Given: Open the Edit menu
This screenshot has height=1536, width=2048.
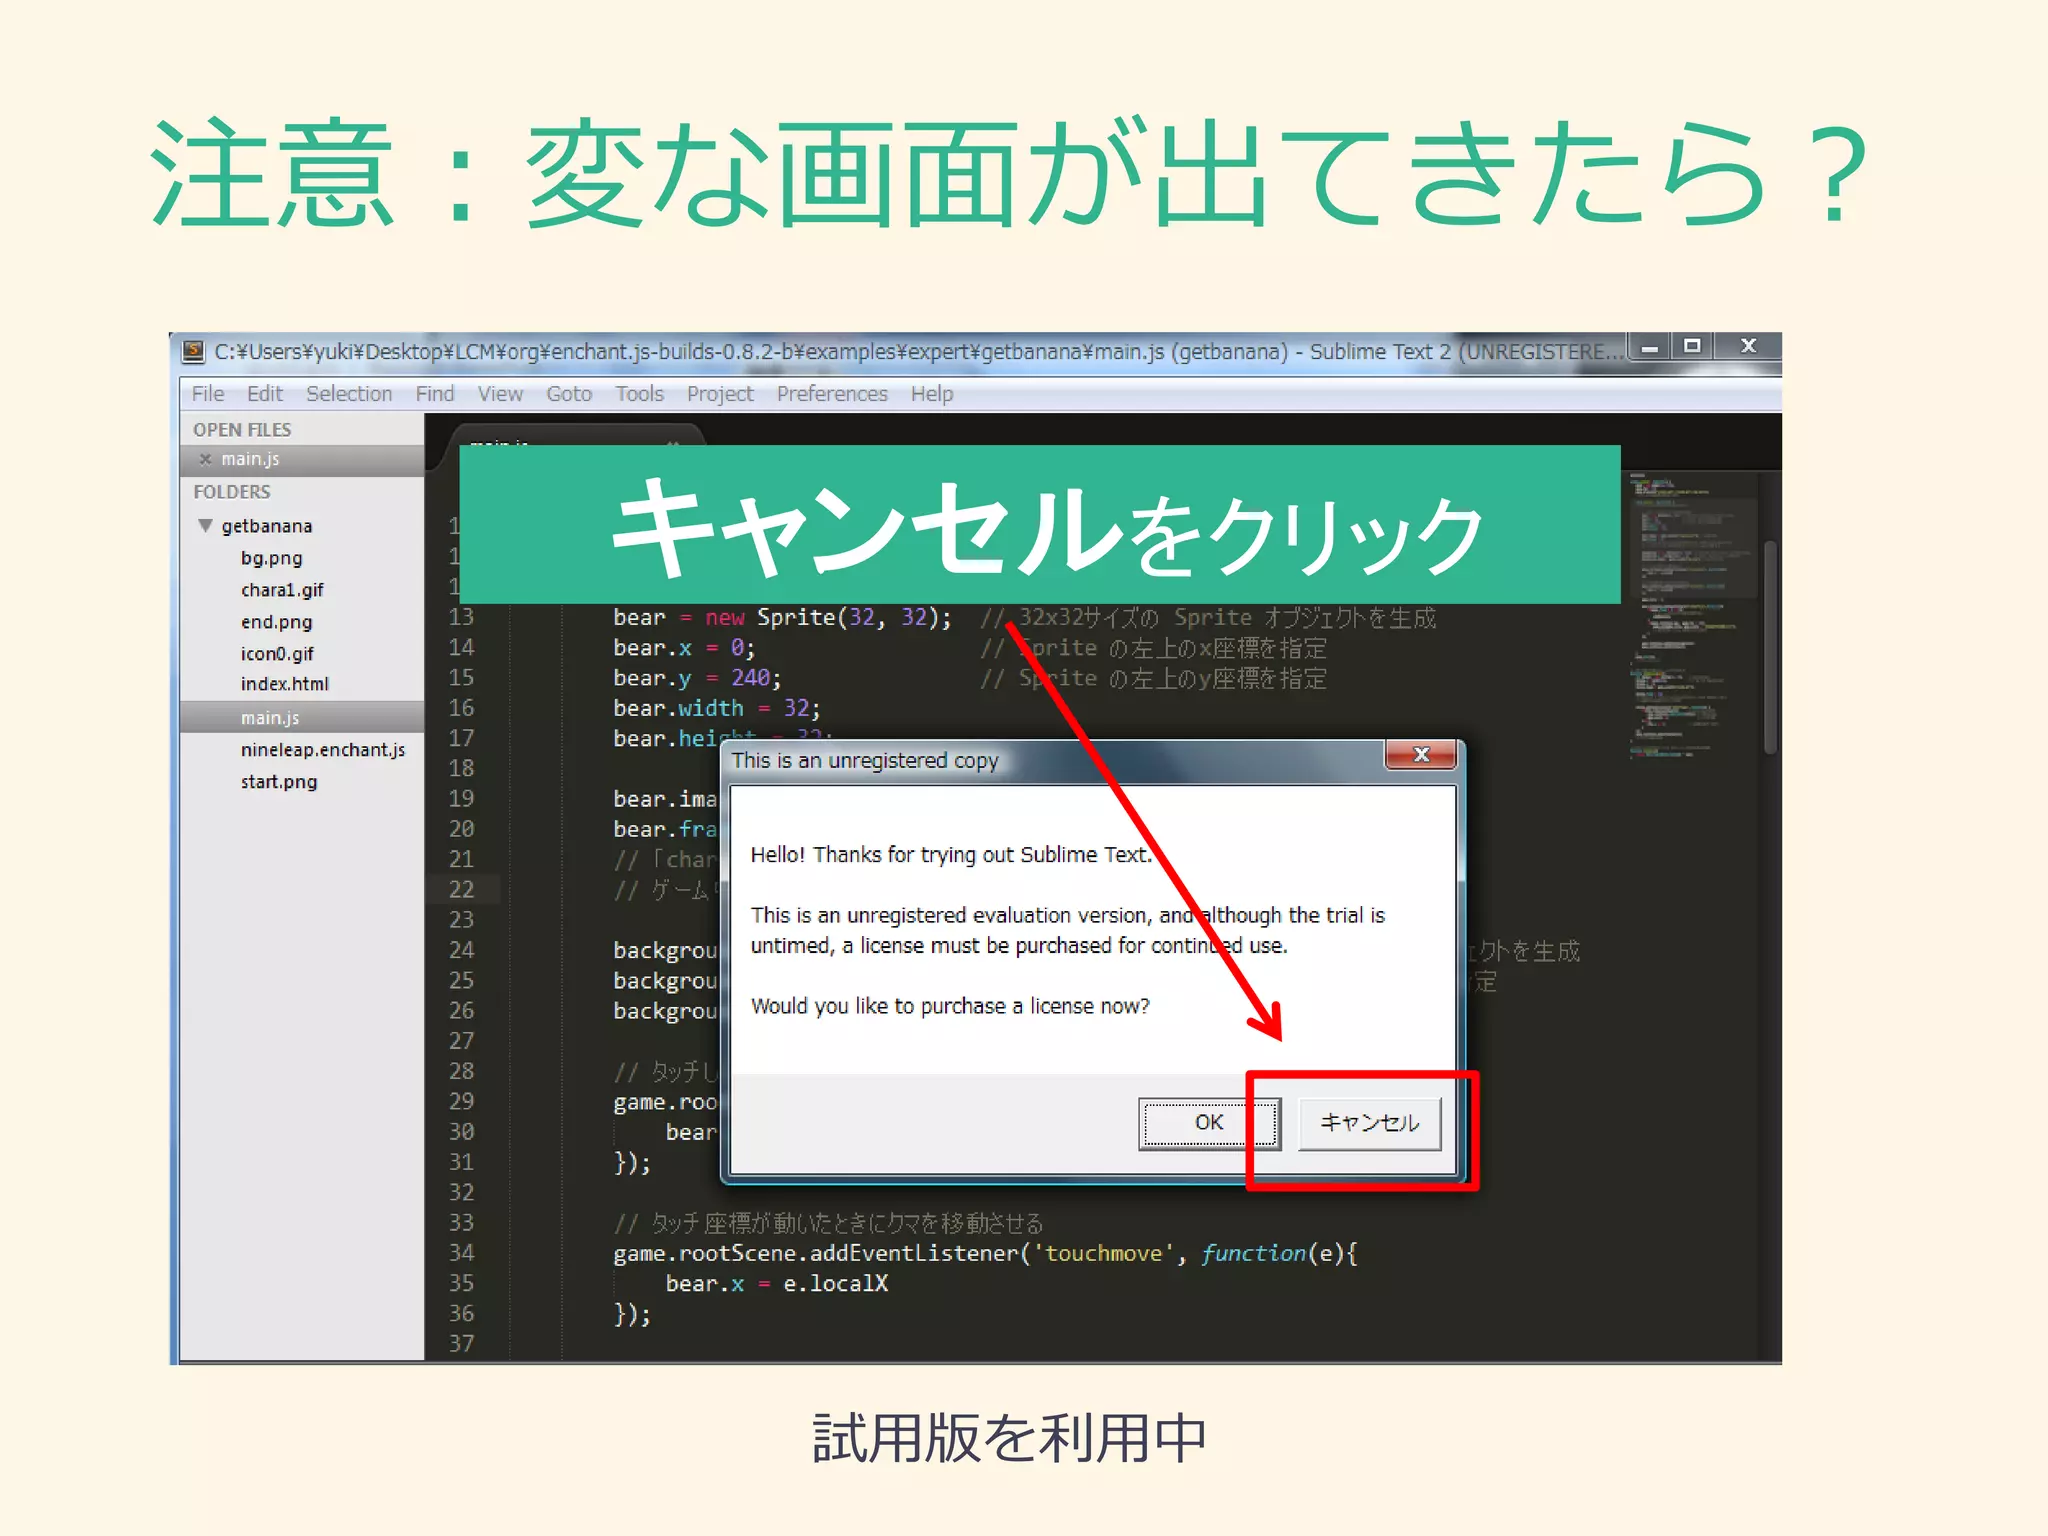Looking at the screenshot, I should (265, 394).
